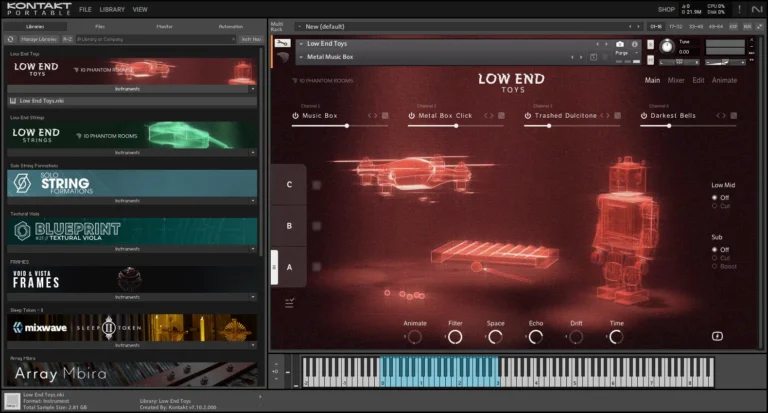Image resolution: width=768 pixels, height=413 pixels.
Task: Click the Instr Nav button
Action: pos(251,39)
